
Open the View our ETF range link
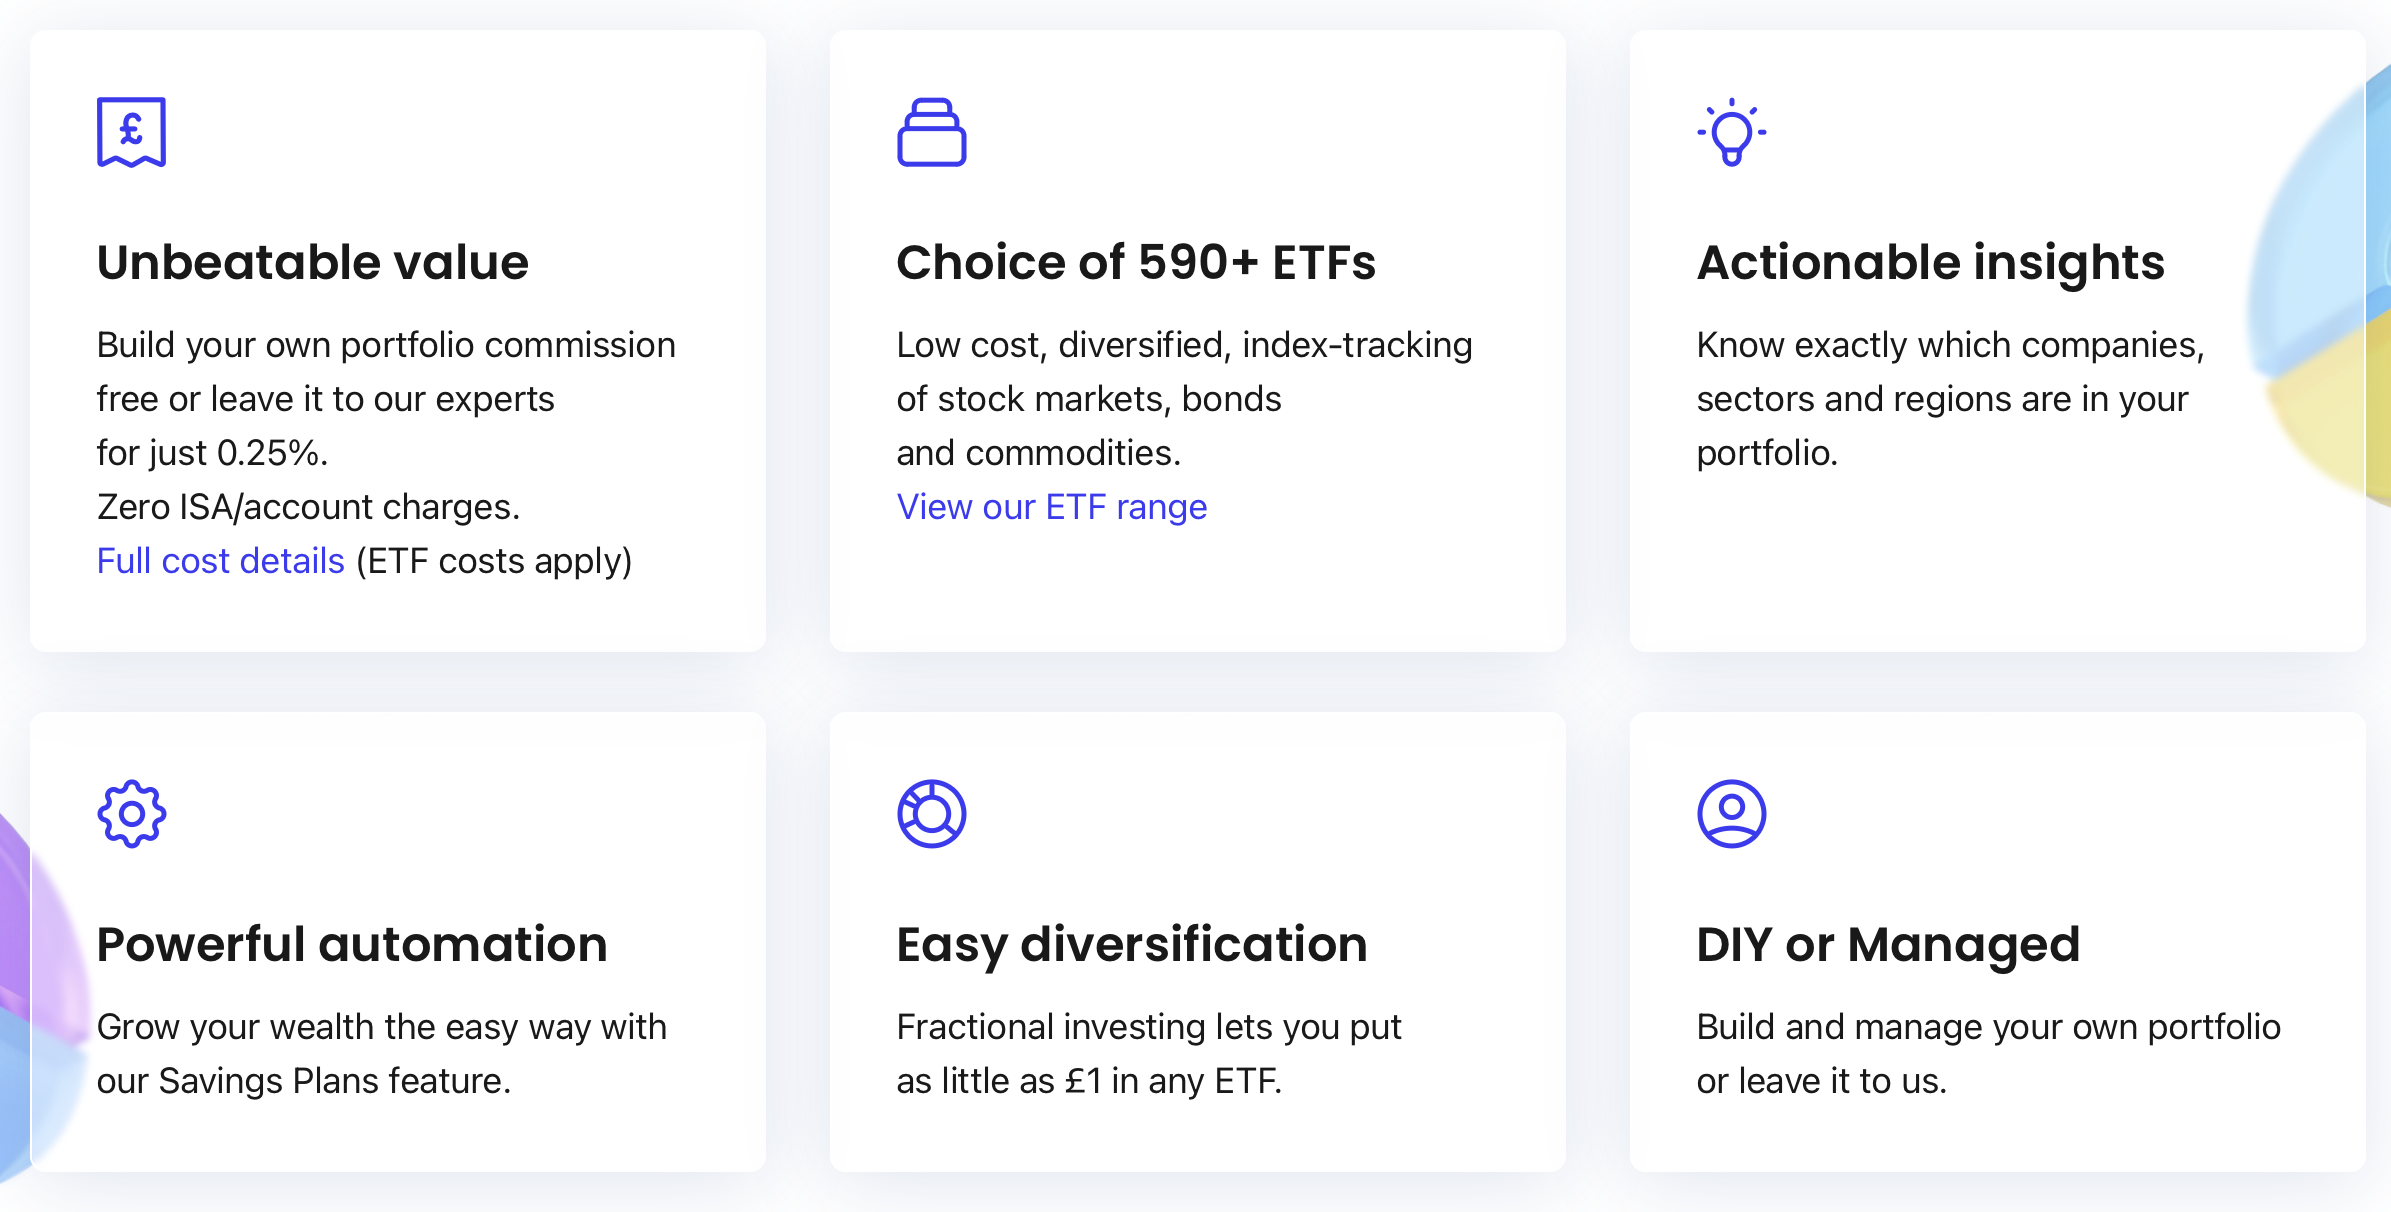pyautogui.click(x=1051, y=507)
